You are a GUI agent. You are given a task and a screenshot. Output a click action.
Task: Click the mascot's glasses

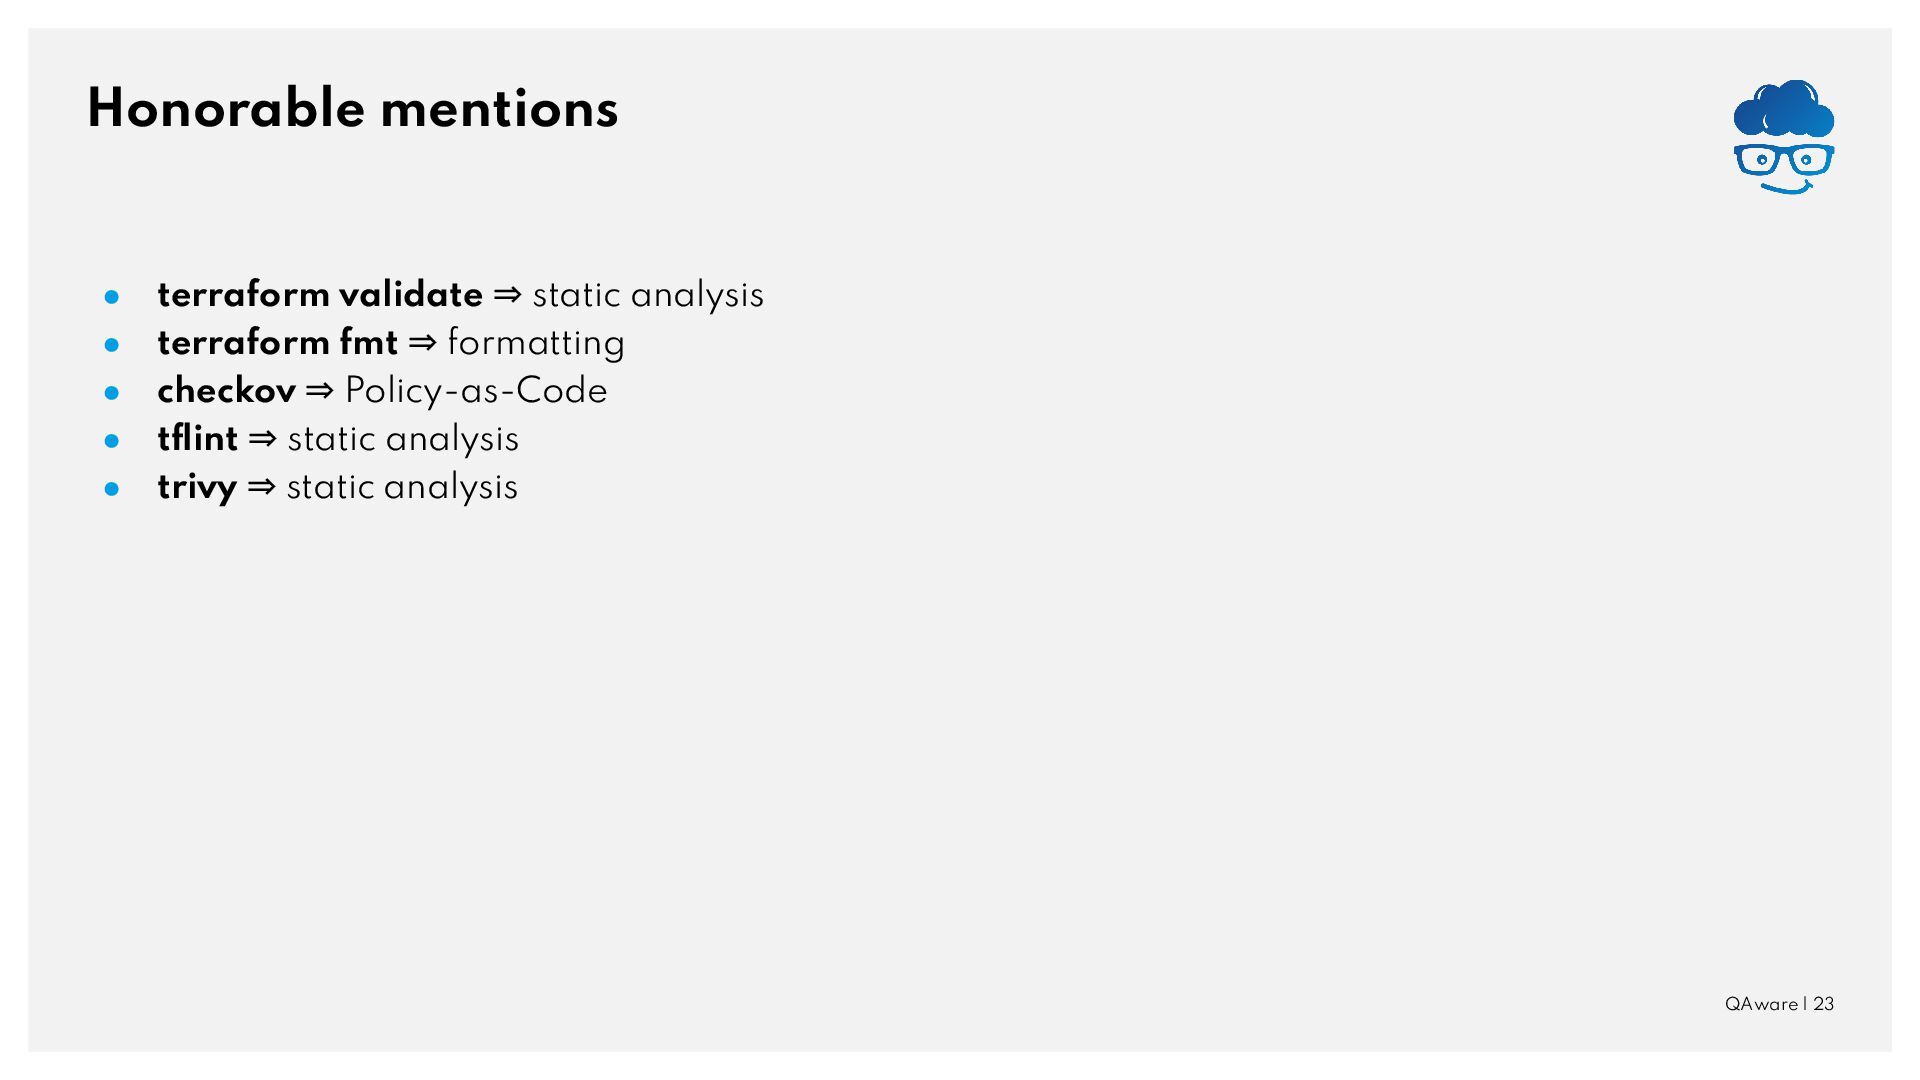(x=1783, y=160)
